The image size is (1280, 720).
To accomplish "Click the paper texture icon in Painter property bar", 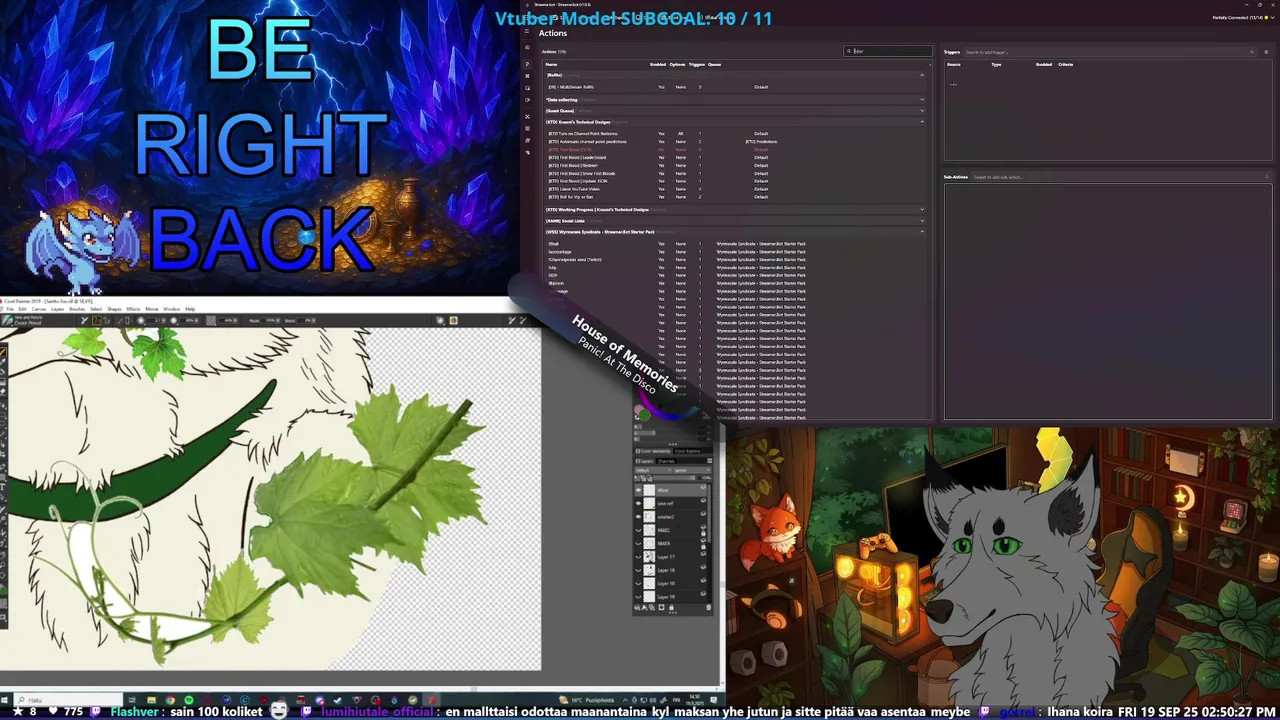I will [x=211, y=320].
